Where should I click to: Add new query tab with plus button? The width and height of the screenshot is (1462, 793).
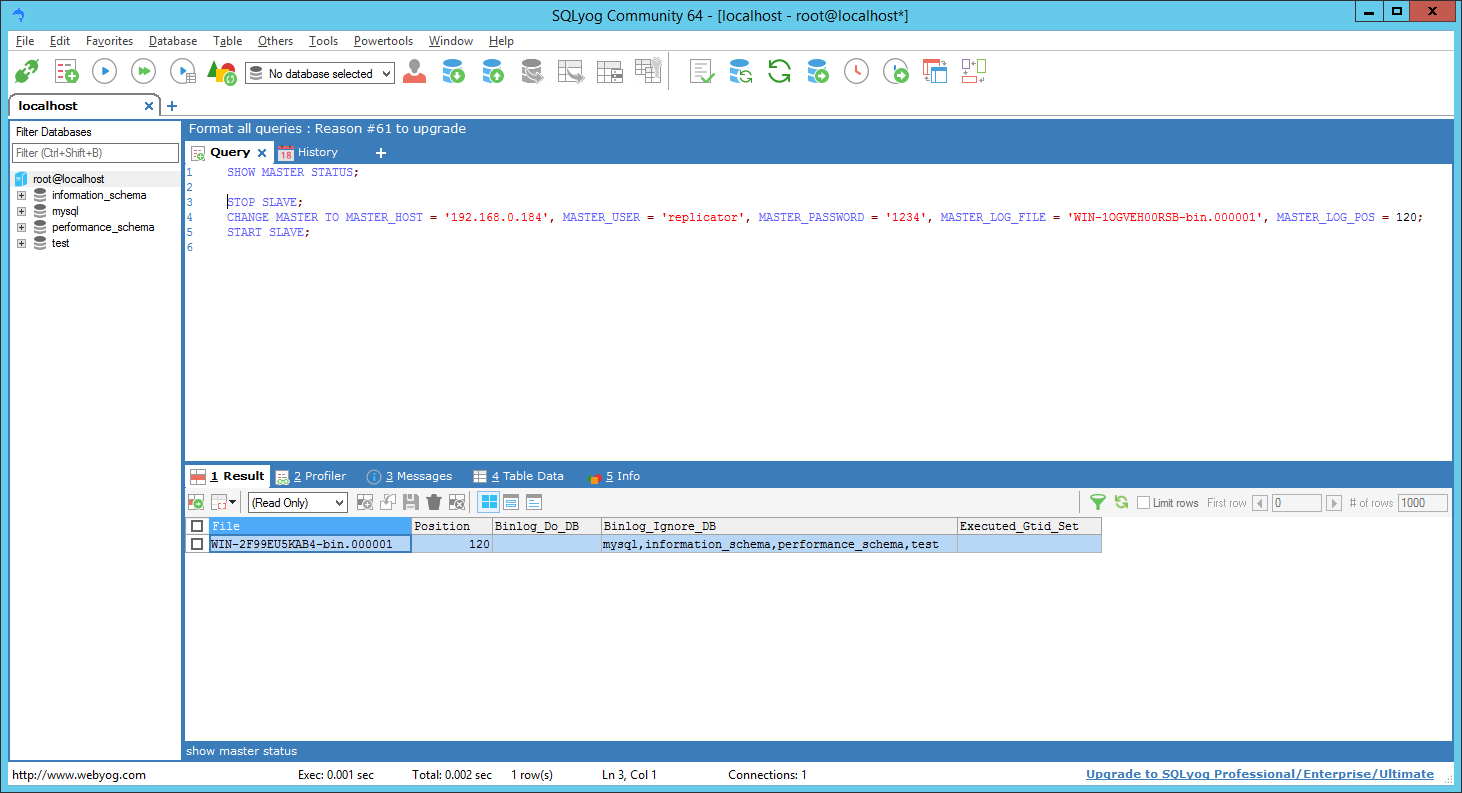(380, 153)
